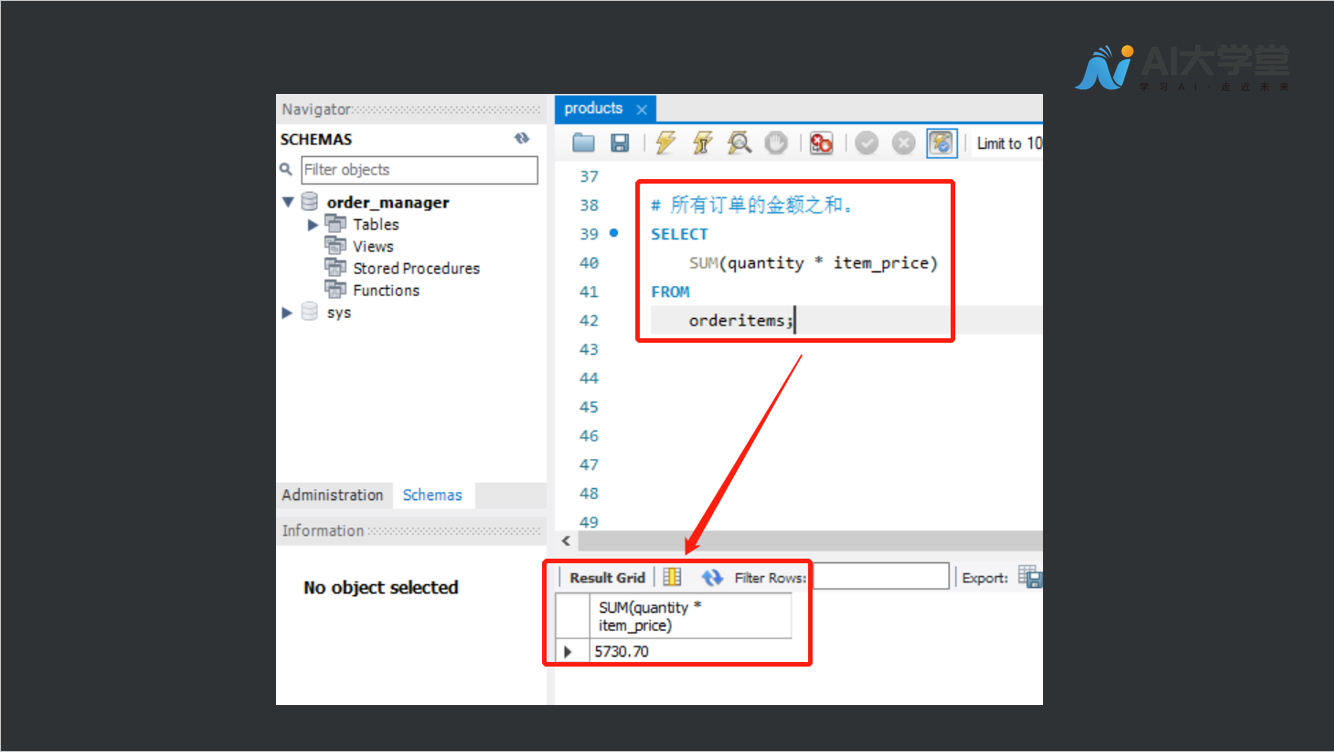Click the sys database icon
Viewport: 1334px width, 752px height.
pyautogui.click(x=310, y=312)
